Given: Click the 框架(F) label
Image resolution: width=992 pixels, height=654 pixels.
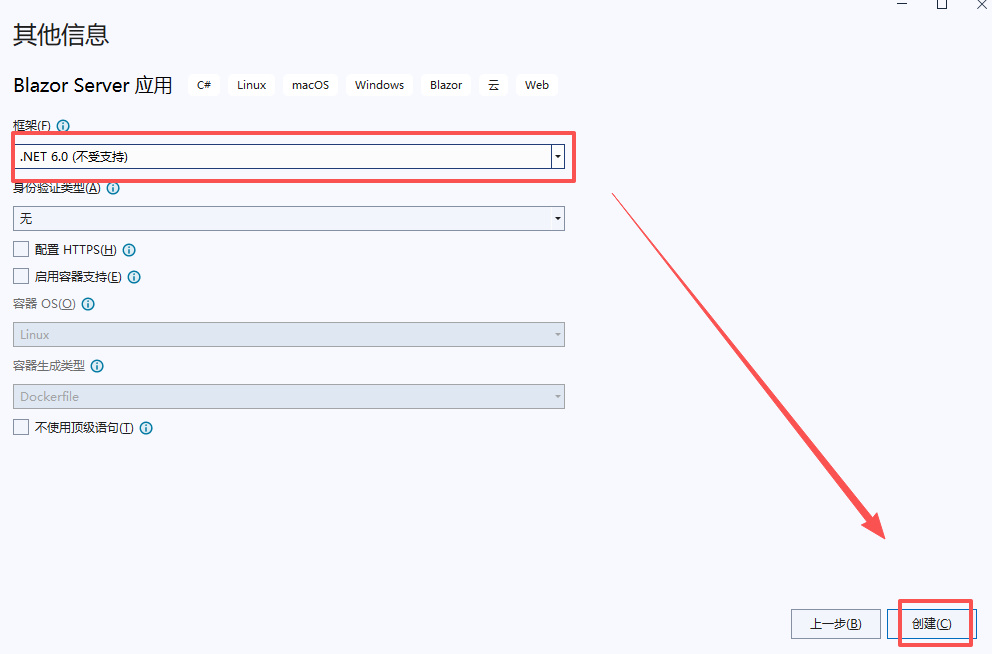Looking at the screenshot, I should point(32,126).
